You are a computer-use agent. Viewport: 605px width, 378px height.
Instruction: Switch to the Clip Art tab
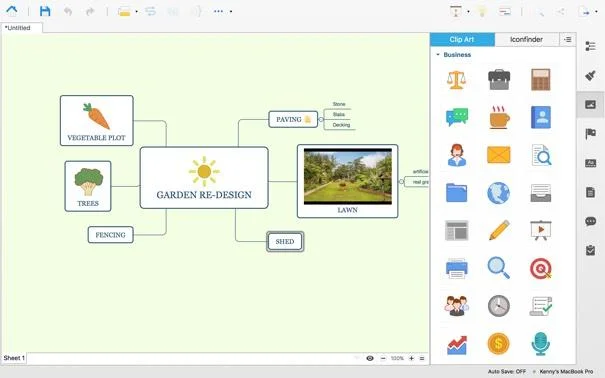tap(462, 39)
